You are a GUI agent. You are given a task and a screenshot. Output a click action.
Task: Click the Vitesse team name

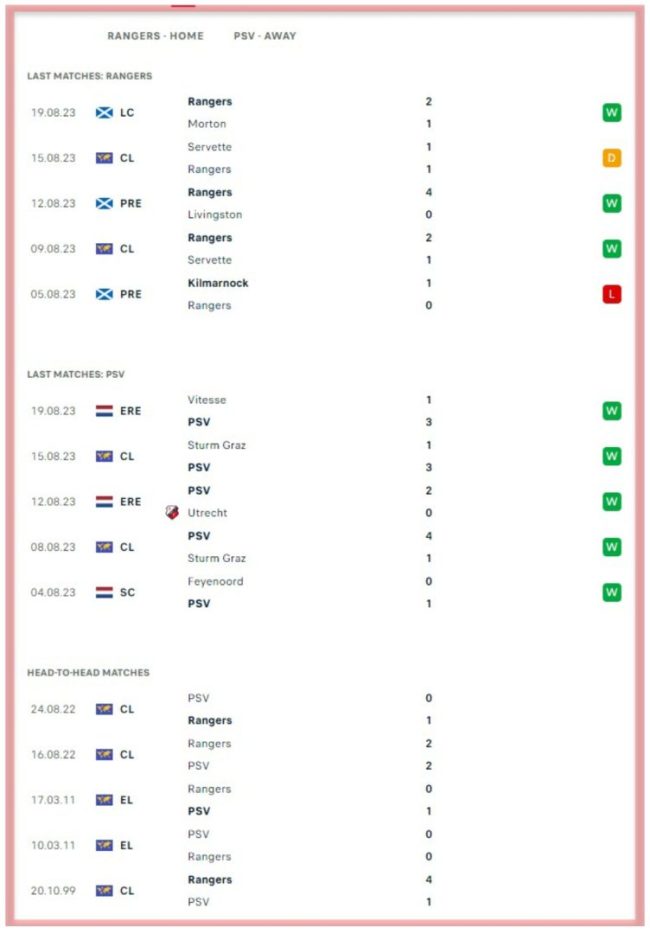[207, 400]
